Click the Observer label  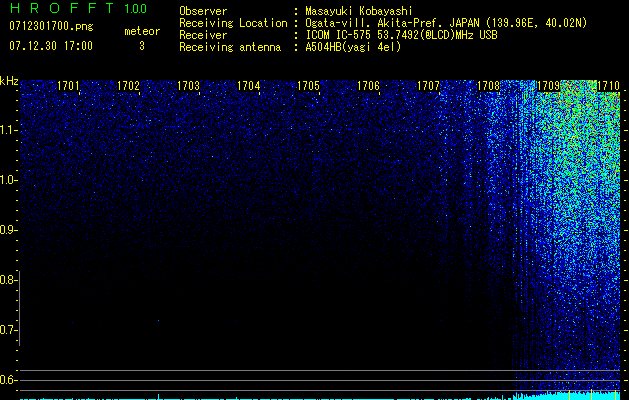coord(203,11)
